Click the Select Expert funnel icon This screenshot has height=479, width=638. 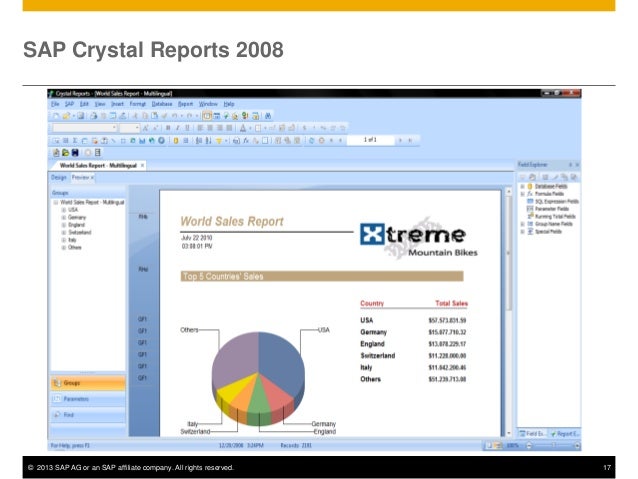[x=219, y=141]
